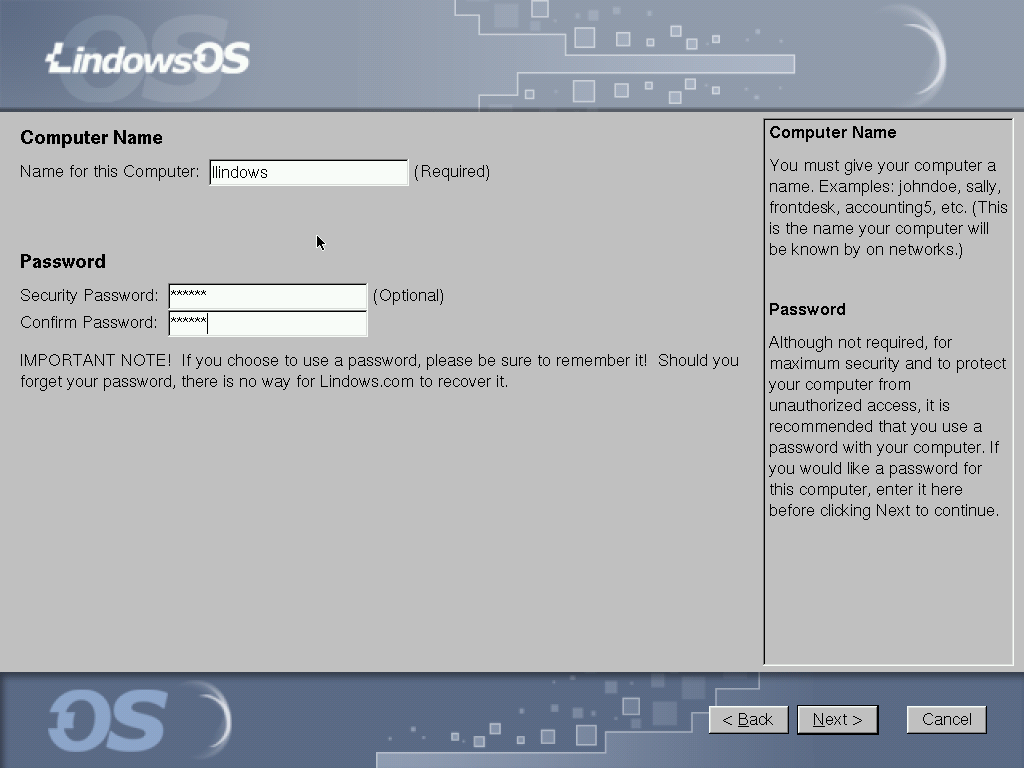
Task: Click the (Required) label text
Action: click(452, 172)
